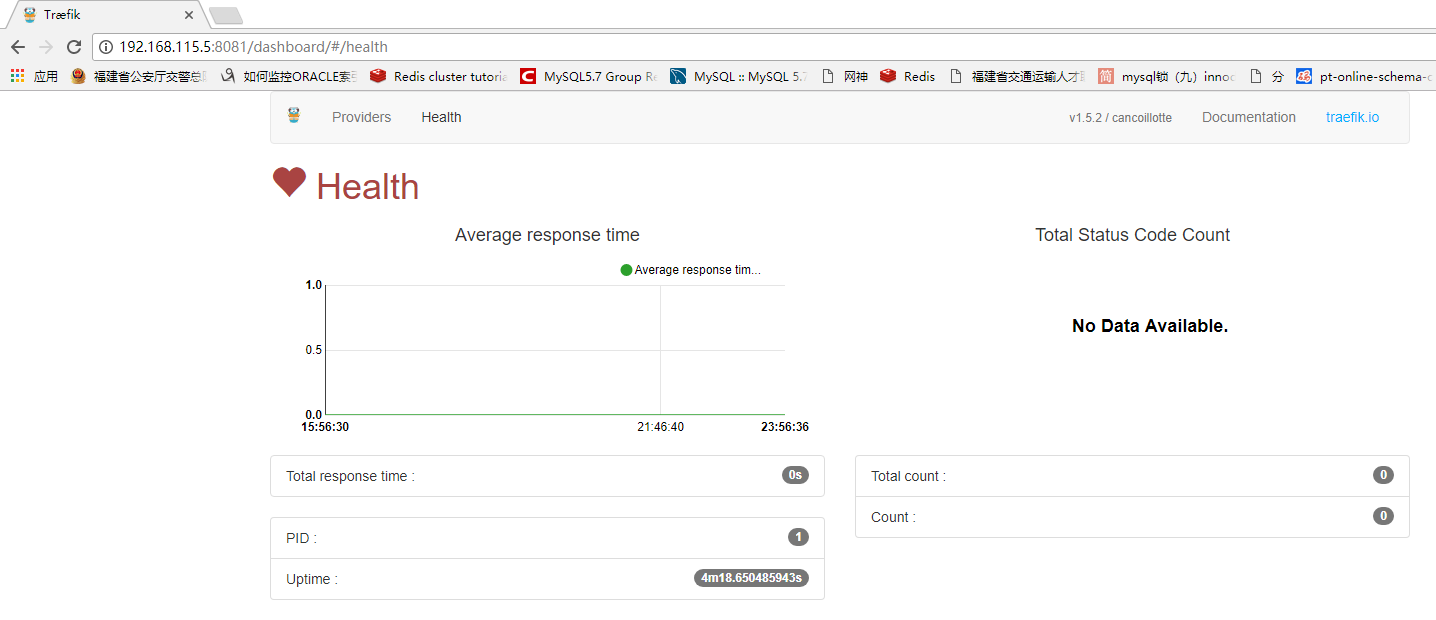This screenshot has height=620, width=1436.
Task: Open the bookmark labeled 分
Action: click(x=1266, y=76)
